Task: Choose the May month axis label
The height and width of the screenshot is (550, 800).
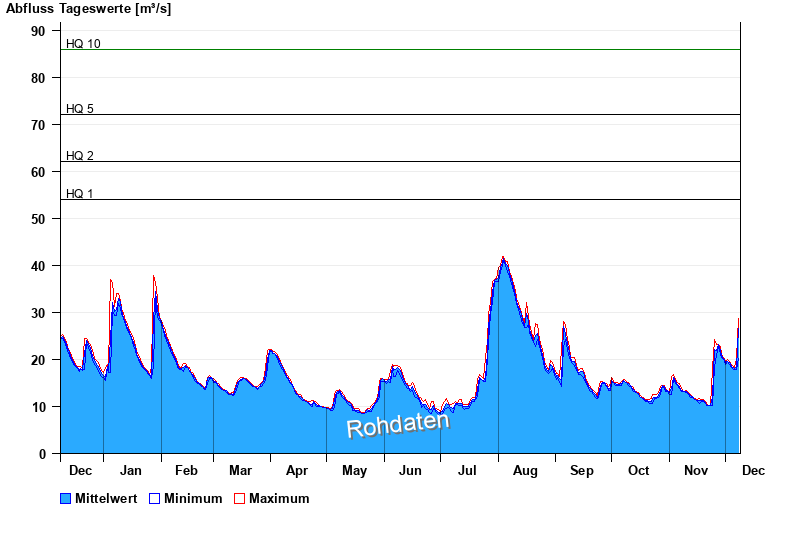Action: (x=354, y=470)
